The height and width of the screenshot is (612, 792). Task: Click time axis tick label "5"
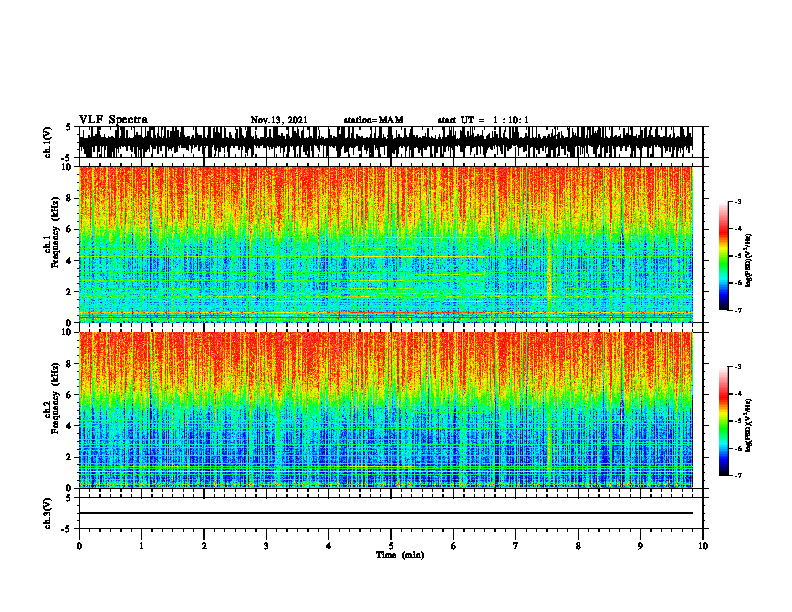pyautogui.click(x=391, y=546)
